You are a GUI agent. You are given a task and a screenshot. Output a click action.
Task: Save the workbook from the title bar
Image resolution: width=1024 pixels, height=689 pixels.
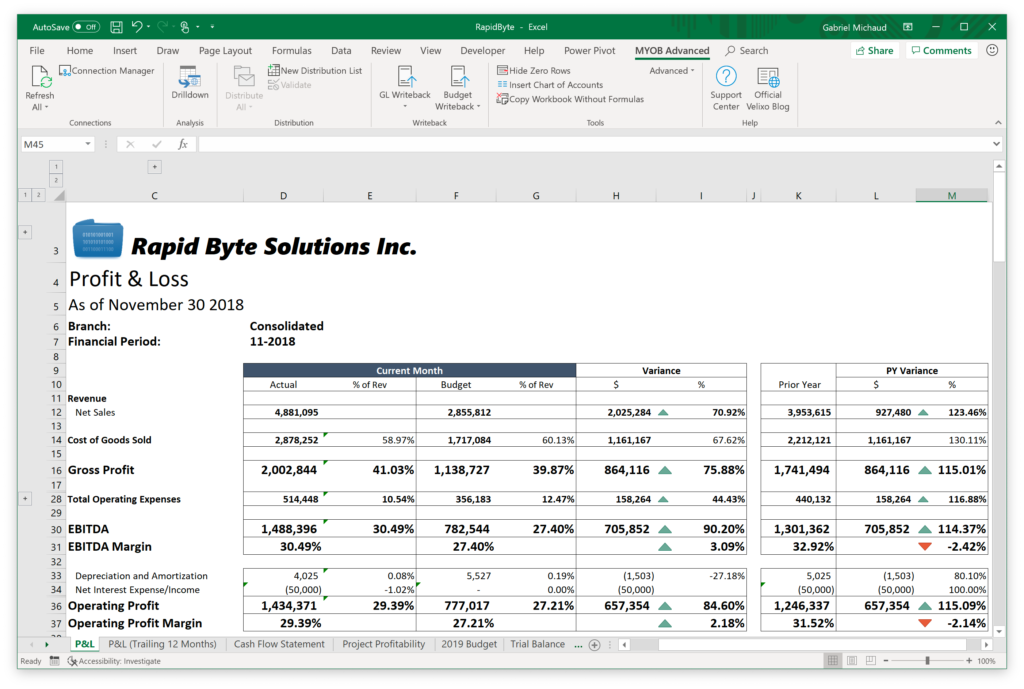pos(116,27)
